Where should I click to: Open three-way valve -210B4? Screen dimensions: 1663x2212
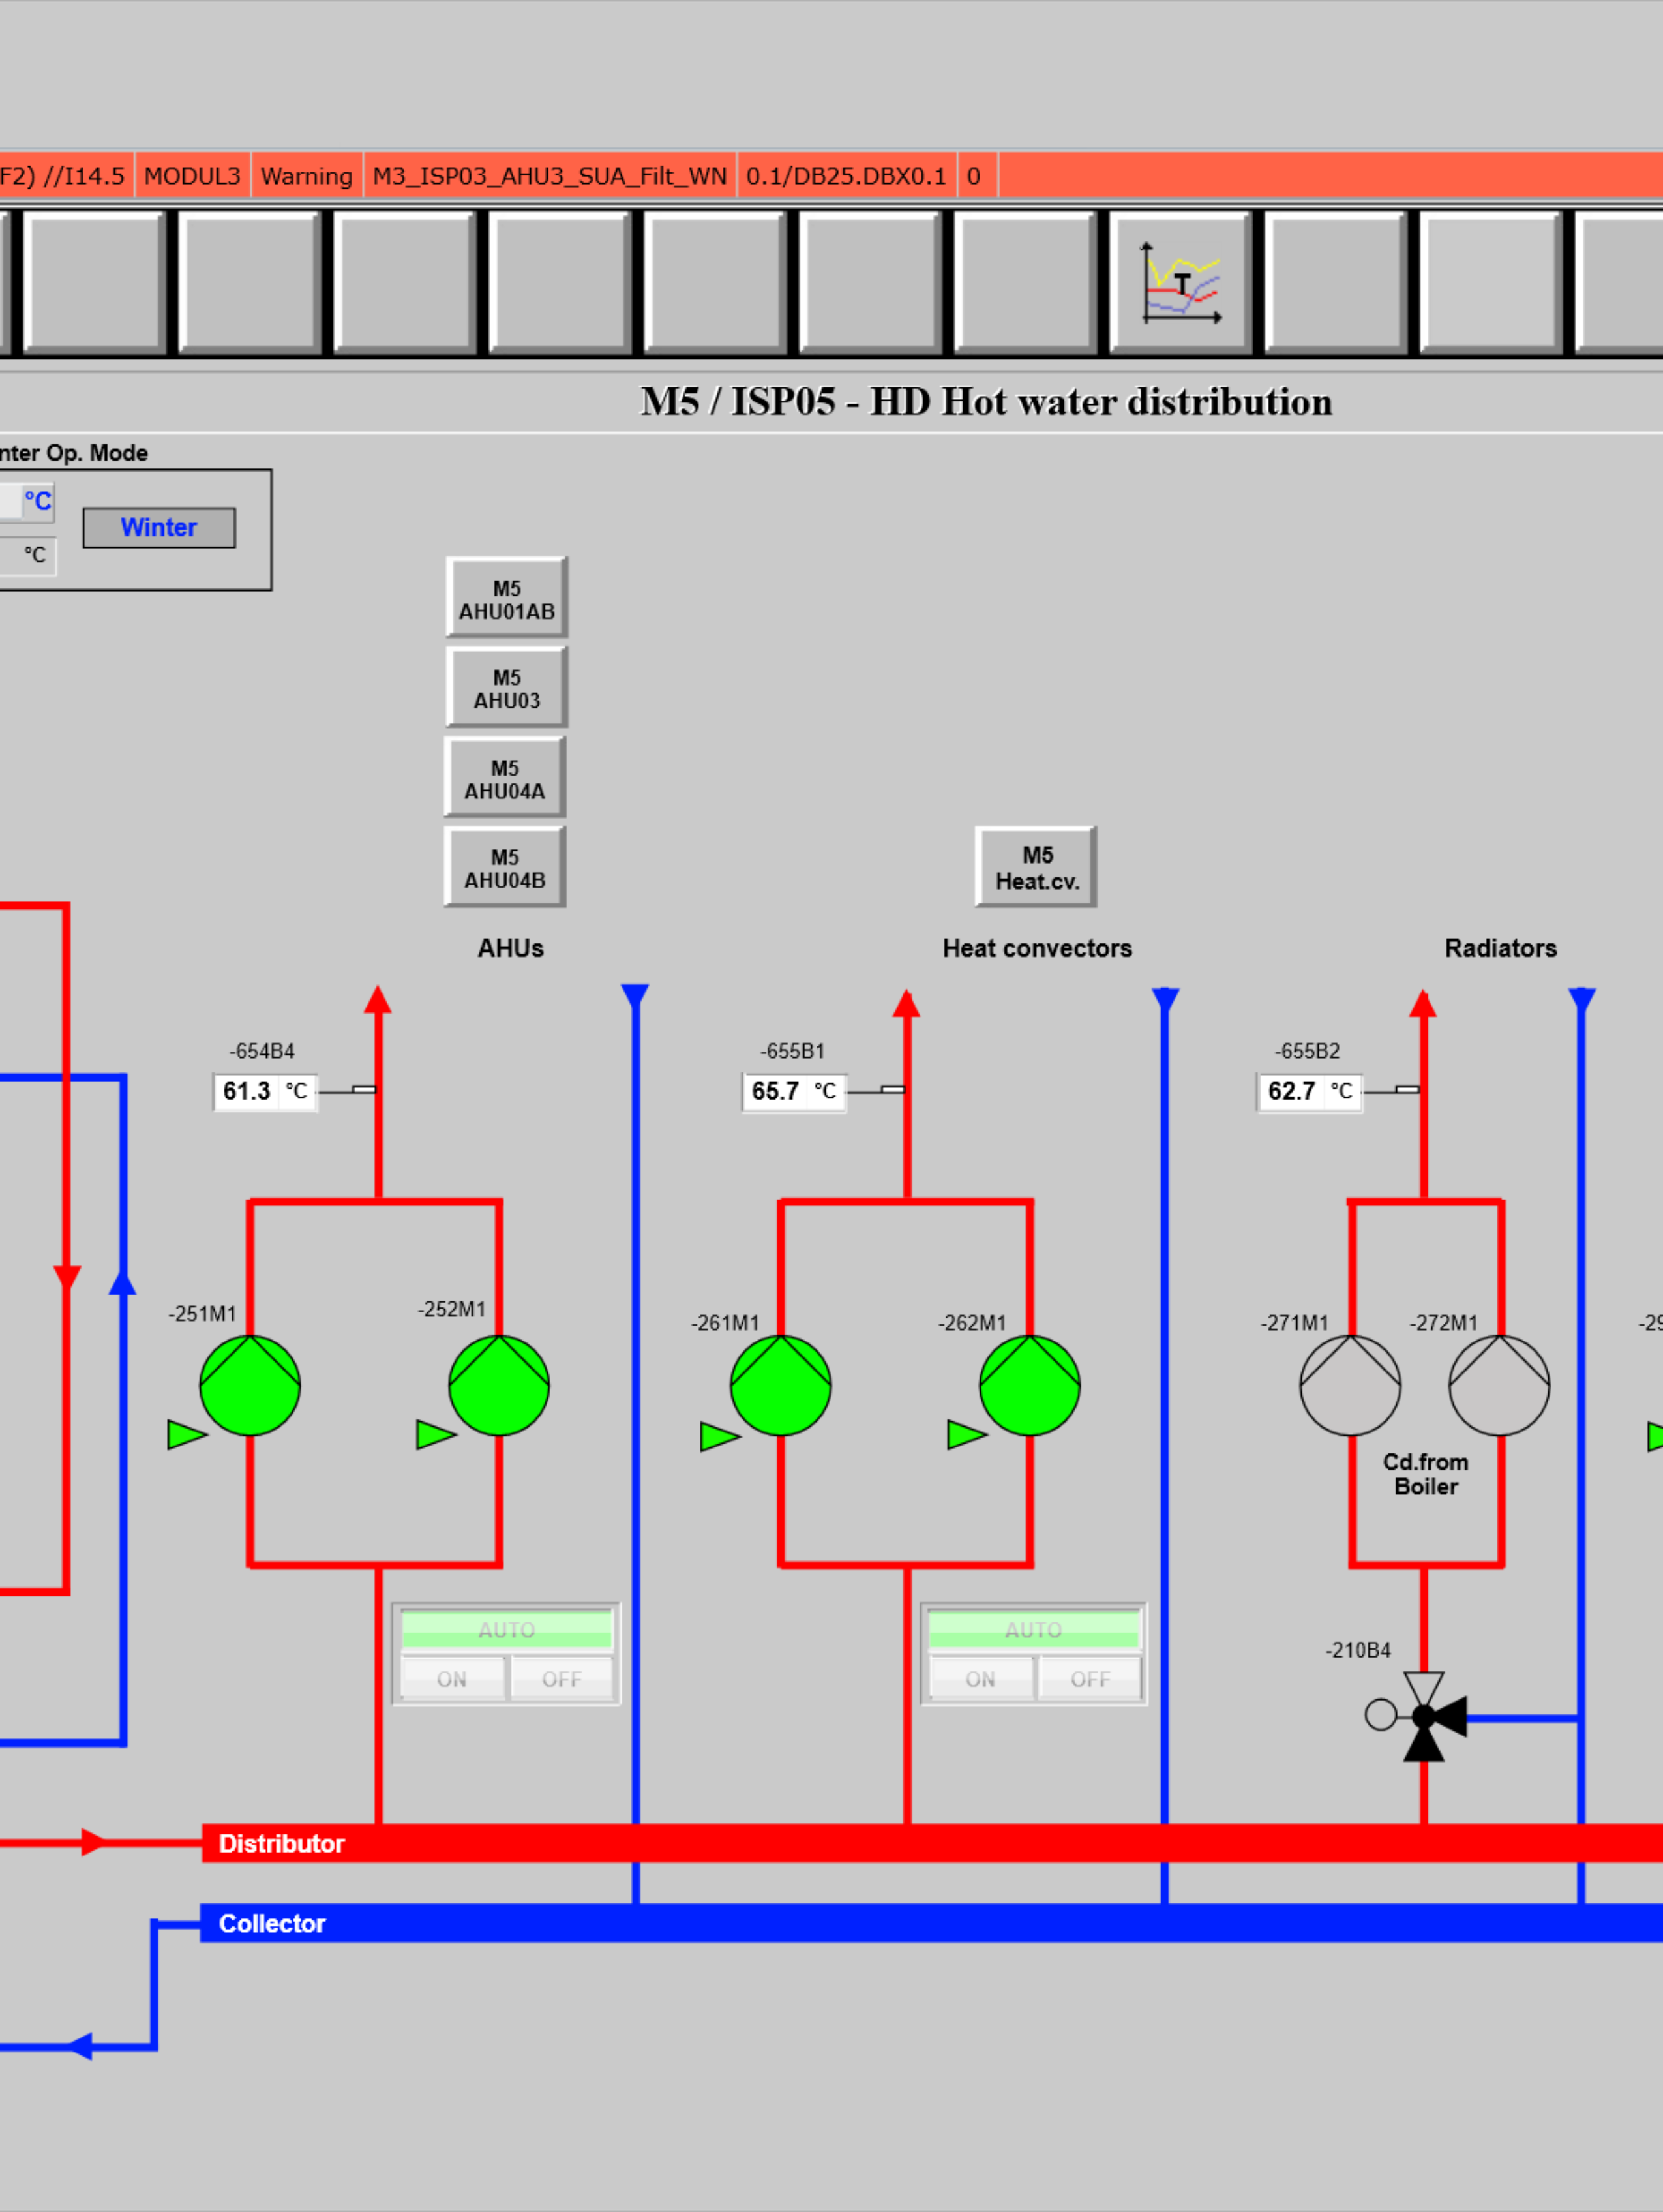[x=1423, y=1717]
